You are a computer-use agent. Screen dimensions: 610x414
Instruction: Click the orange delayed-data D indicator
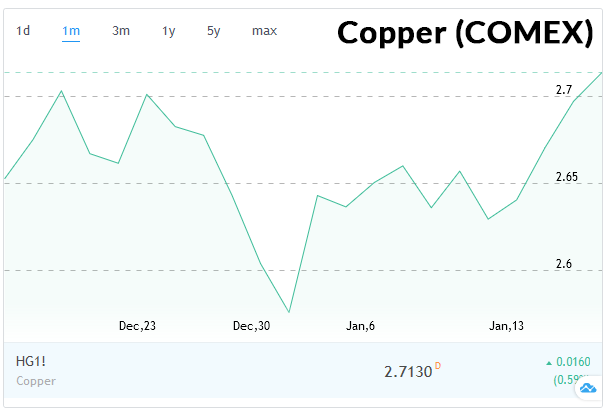pyautogui.click(x=437, y=366)
